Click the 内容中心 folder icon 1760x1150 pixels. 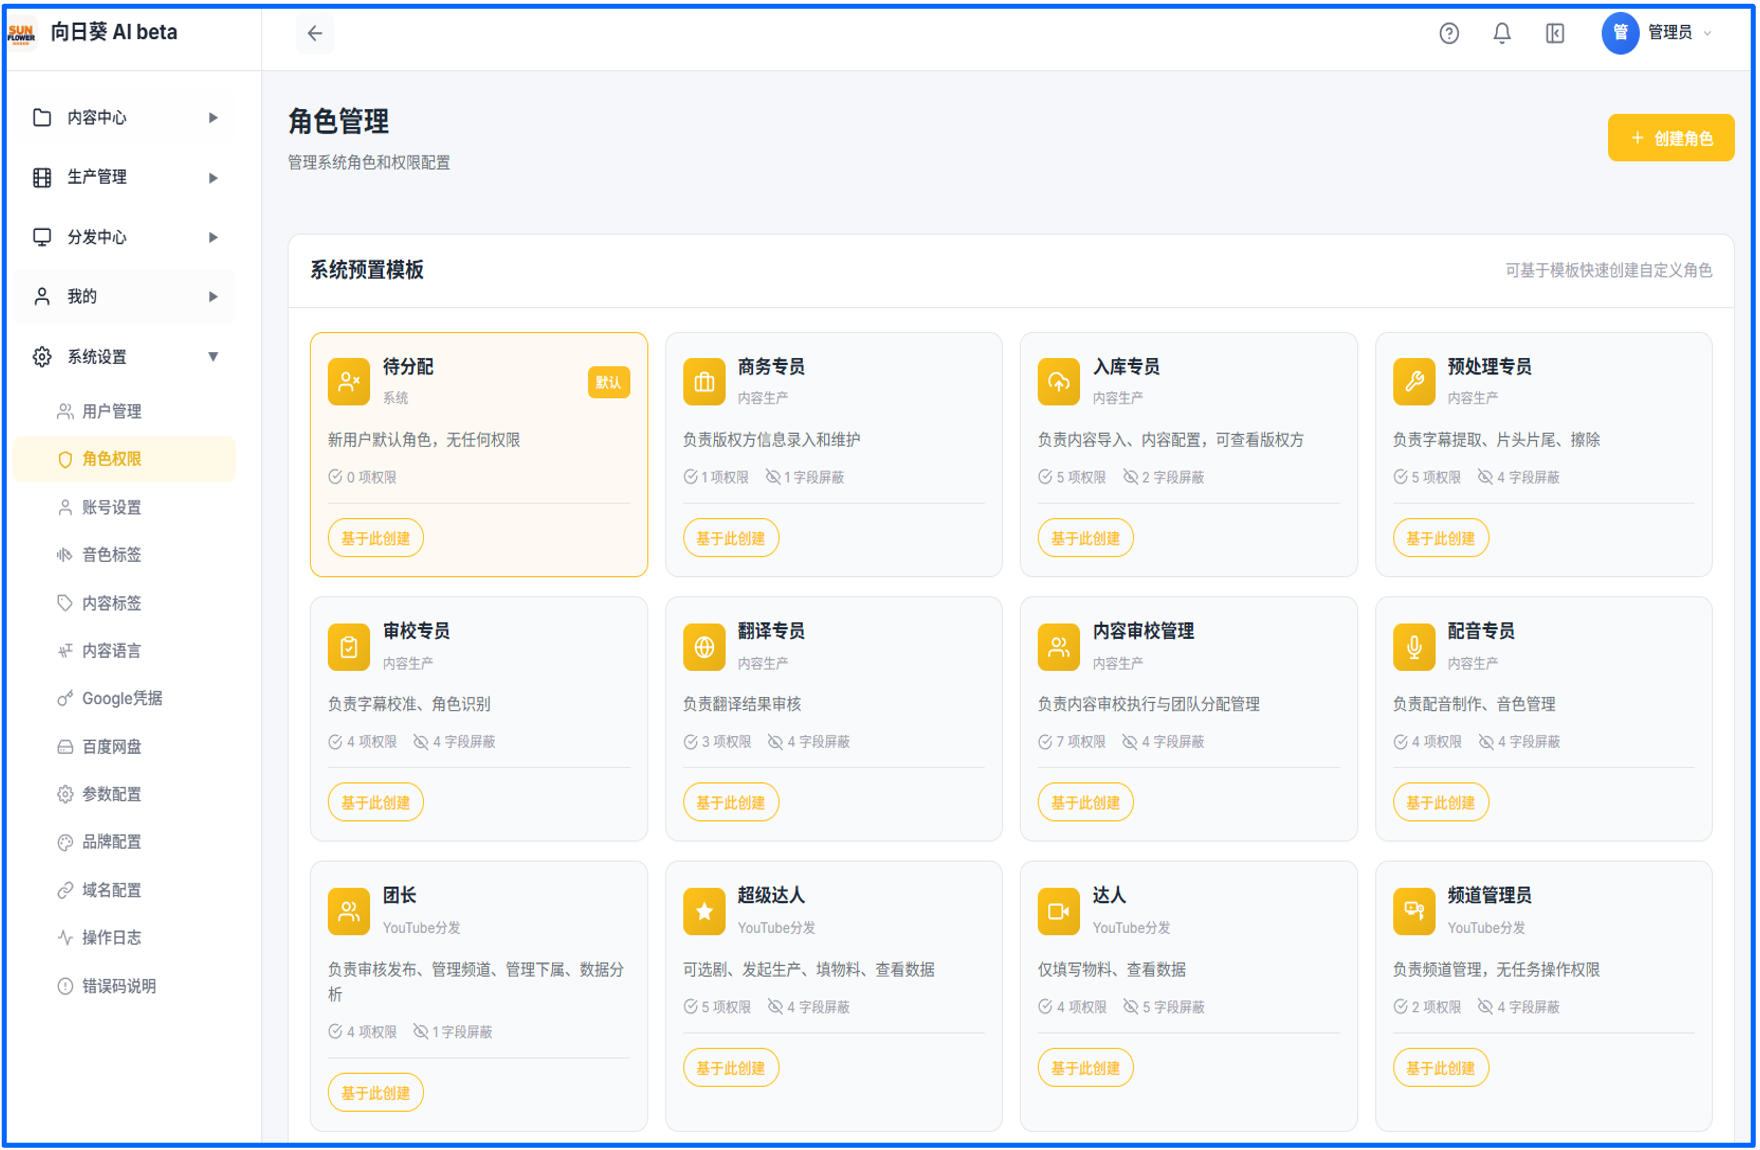click(x=42, y=118)
